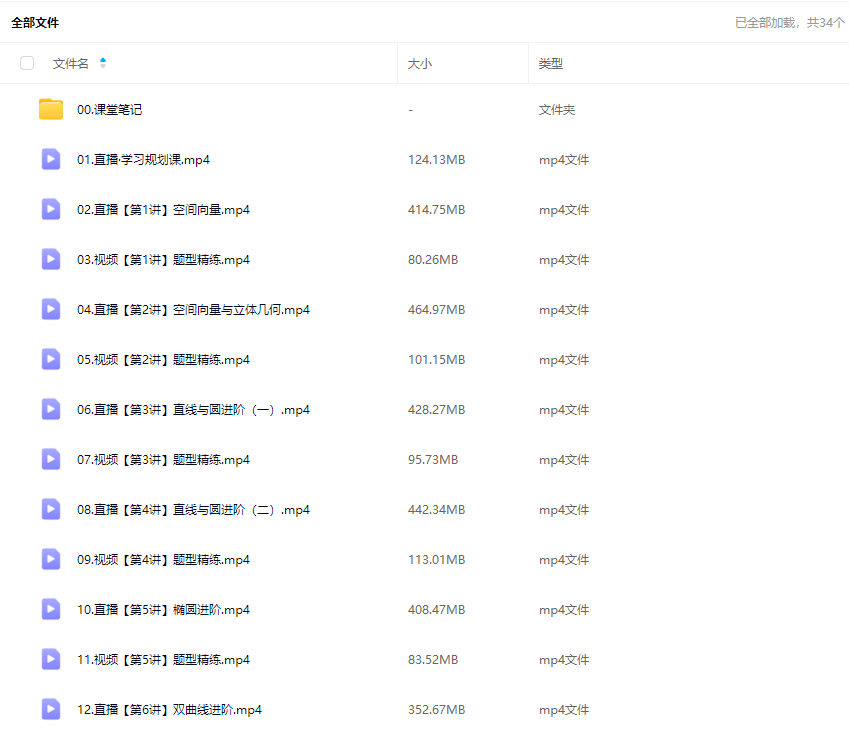Screen dimensions: 849x729
Task: Sort list by 文件名 column header
Action: click(71, 63)
